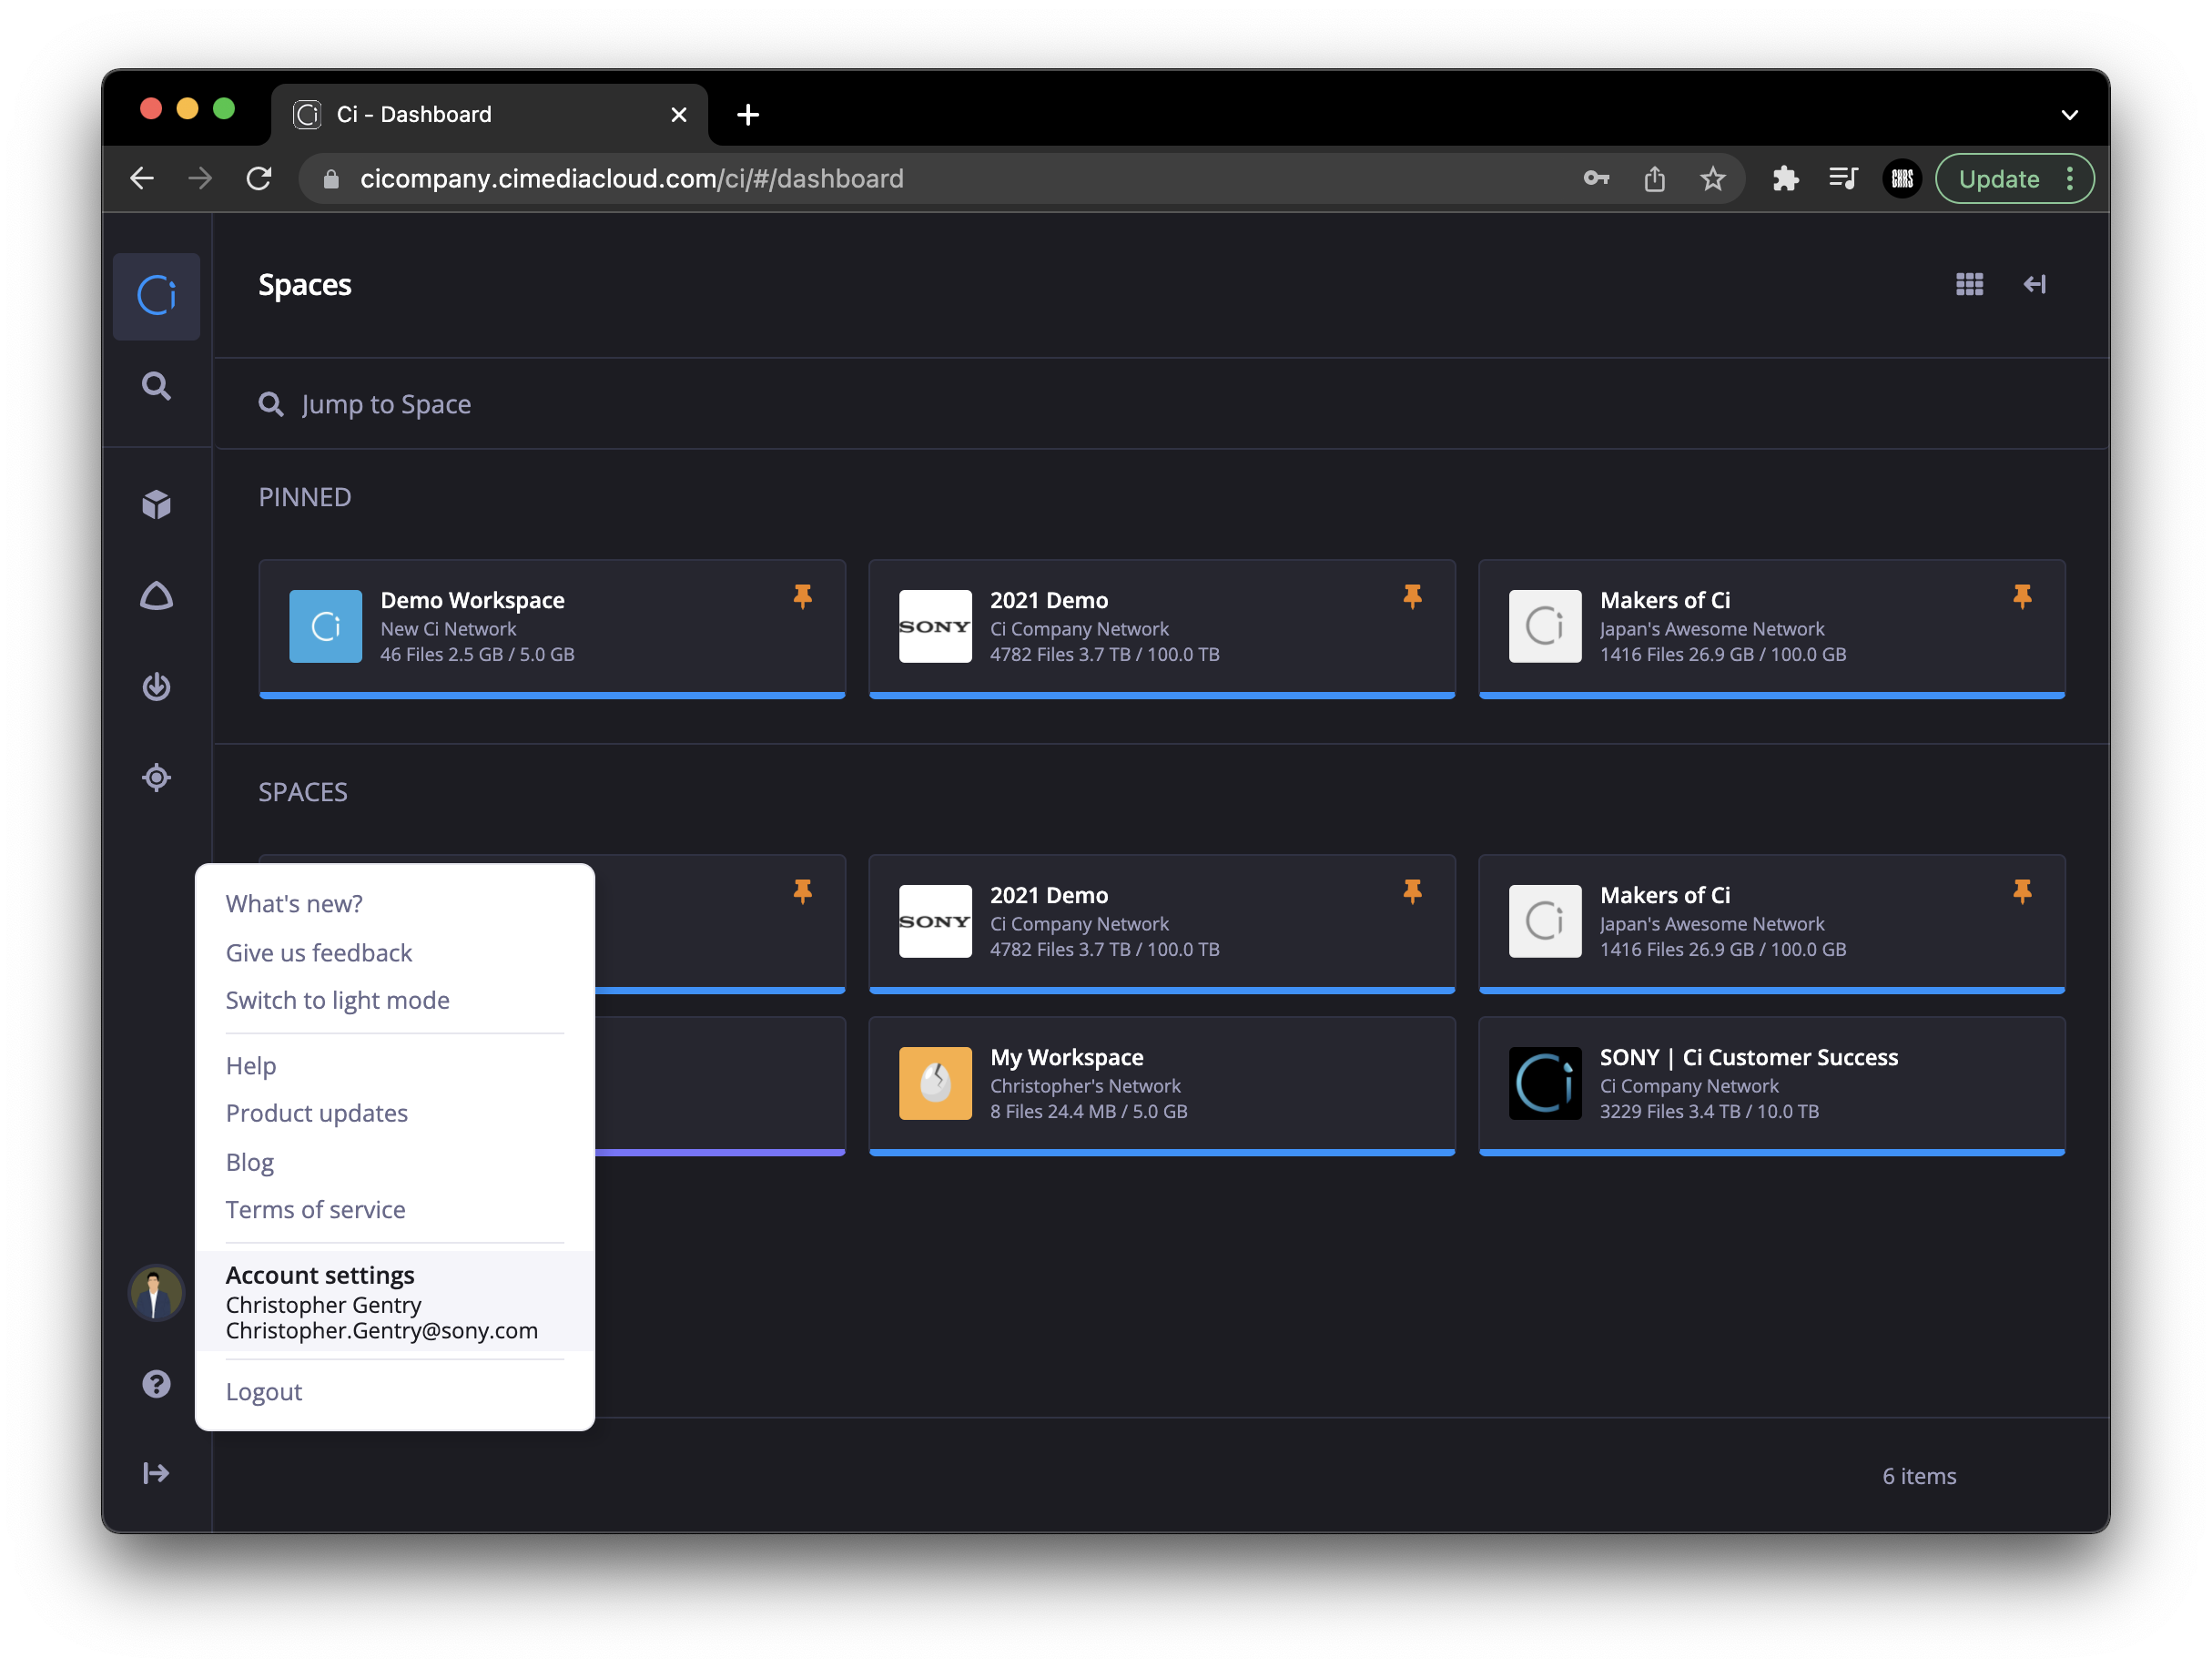2212x1668 pixels.
Task: Click the Sony logo on pinned 2021 Demo
Action: 935,626
